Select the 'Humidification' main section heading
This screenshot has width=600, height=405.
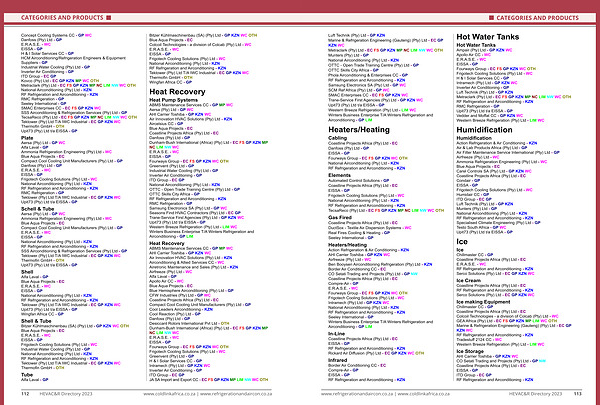[484, 130]
